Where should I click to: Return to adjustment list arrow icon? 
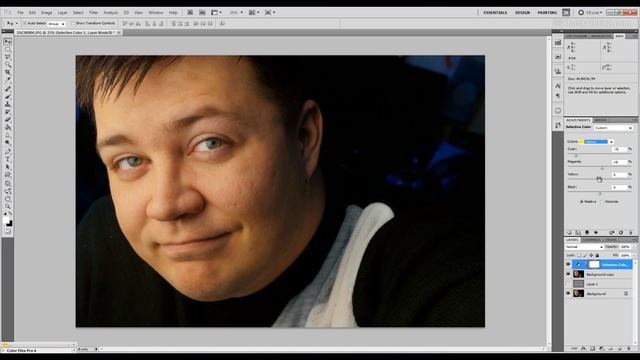click(x=569, y=233)
